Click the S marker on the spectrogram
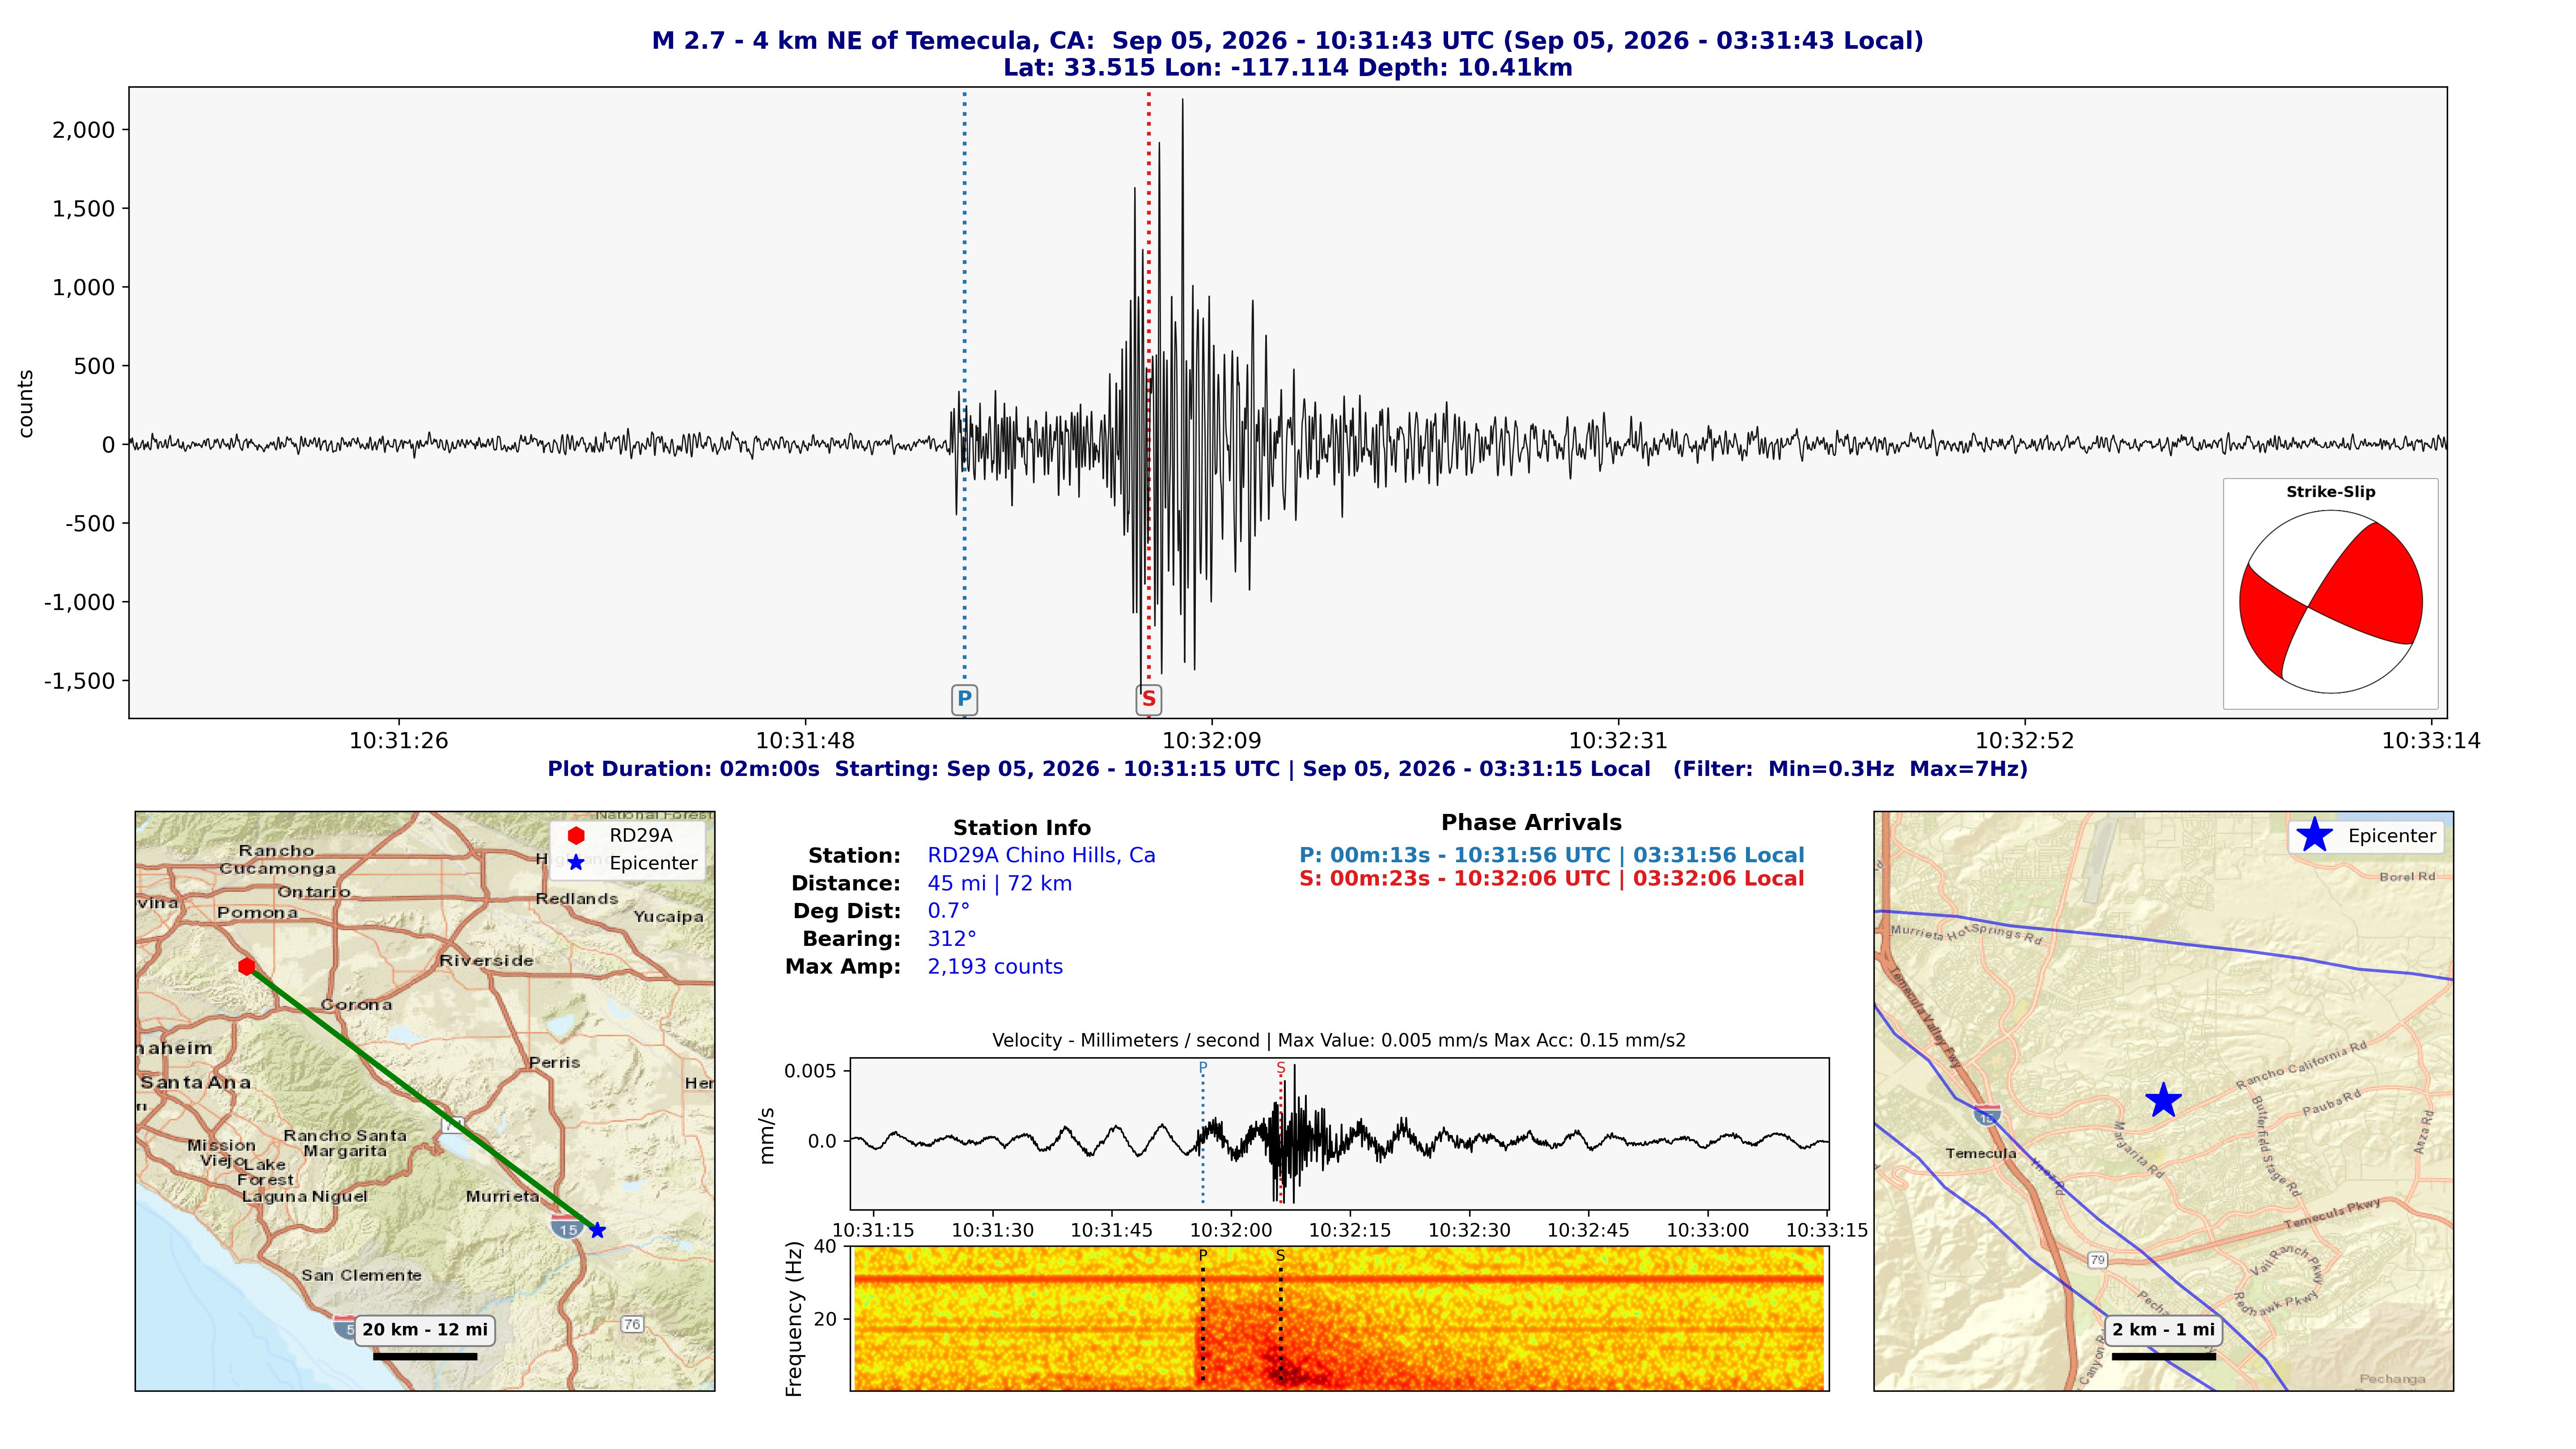The image size is (2576, 1449). [1280, 1255]
